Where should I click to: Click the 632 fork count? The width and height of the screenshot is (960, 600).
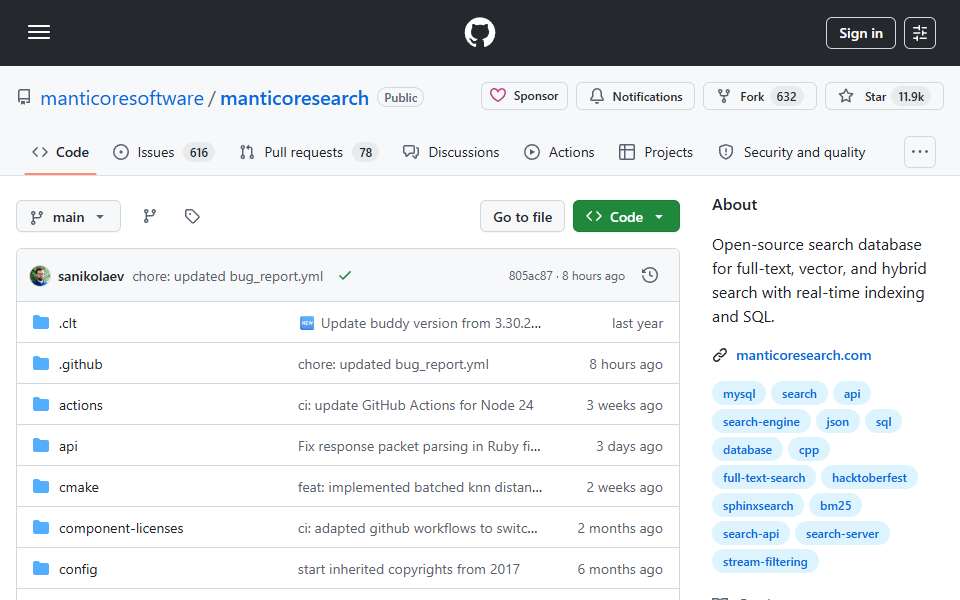[x=786, y=97]
